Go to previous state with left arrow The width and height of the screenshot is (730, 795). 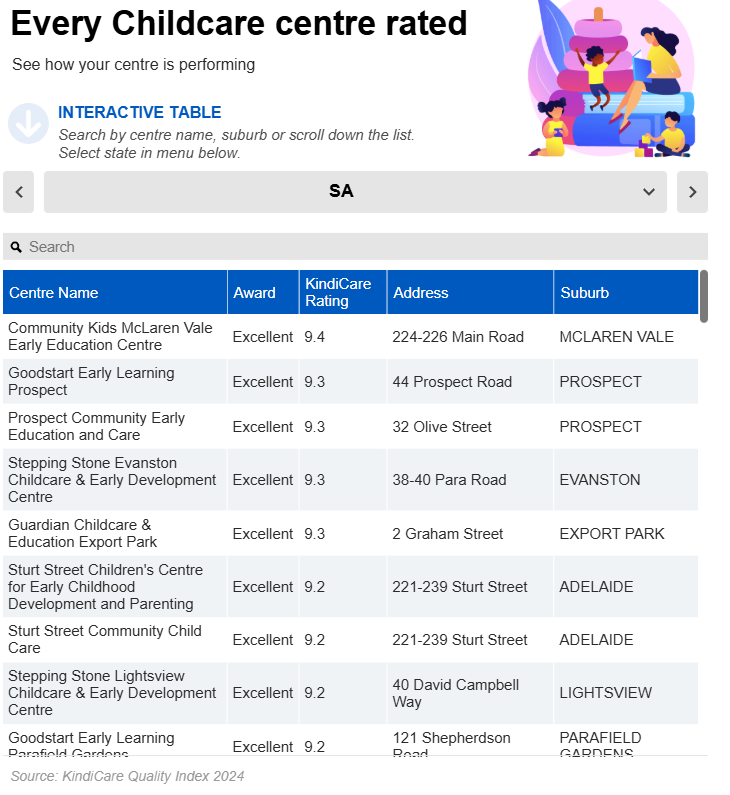(x=19, y=192)
